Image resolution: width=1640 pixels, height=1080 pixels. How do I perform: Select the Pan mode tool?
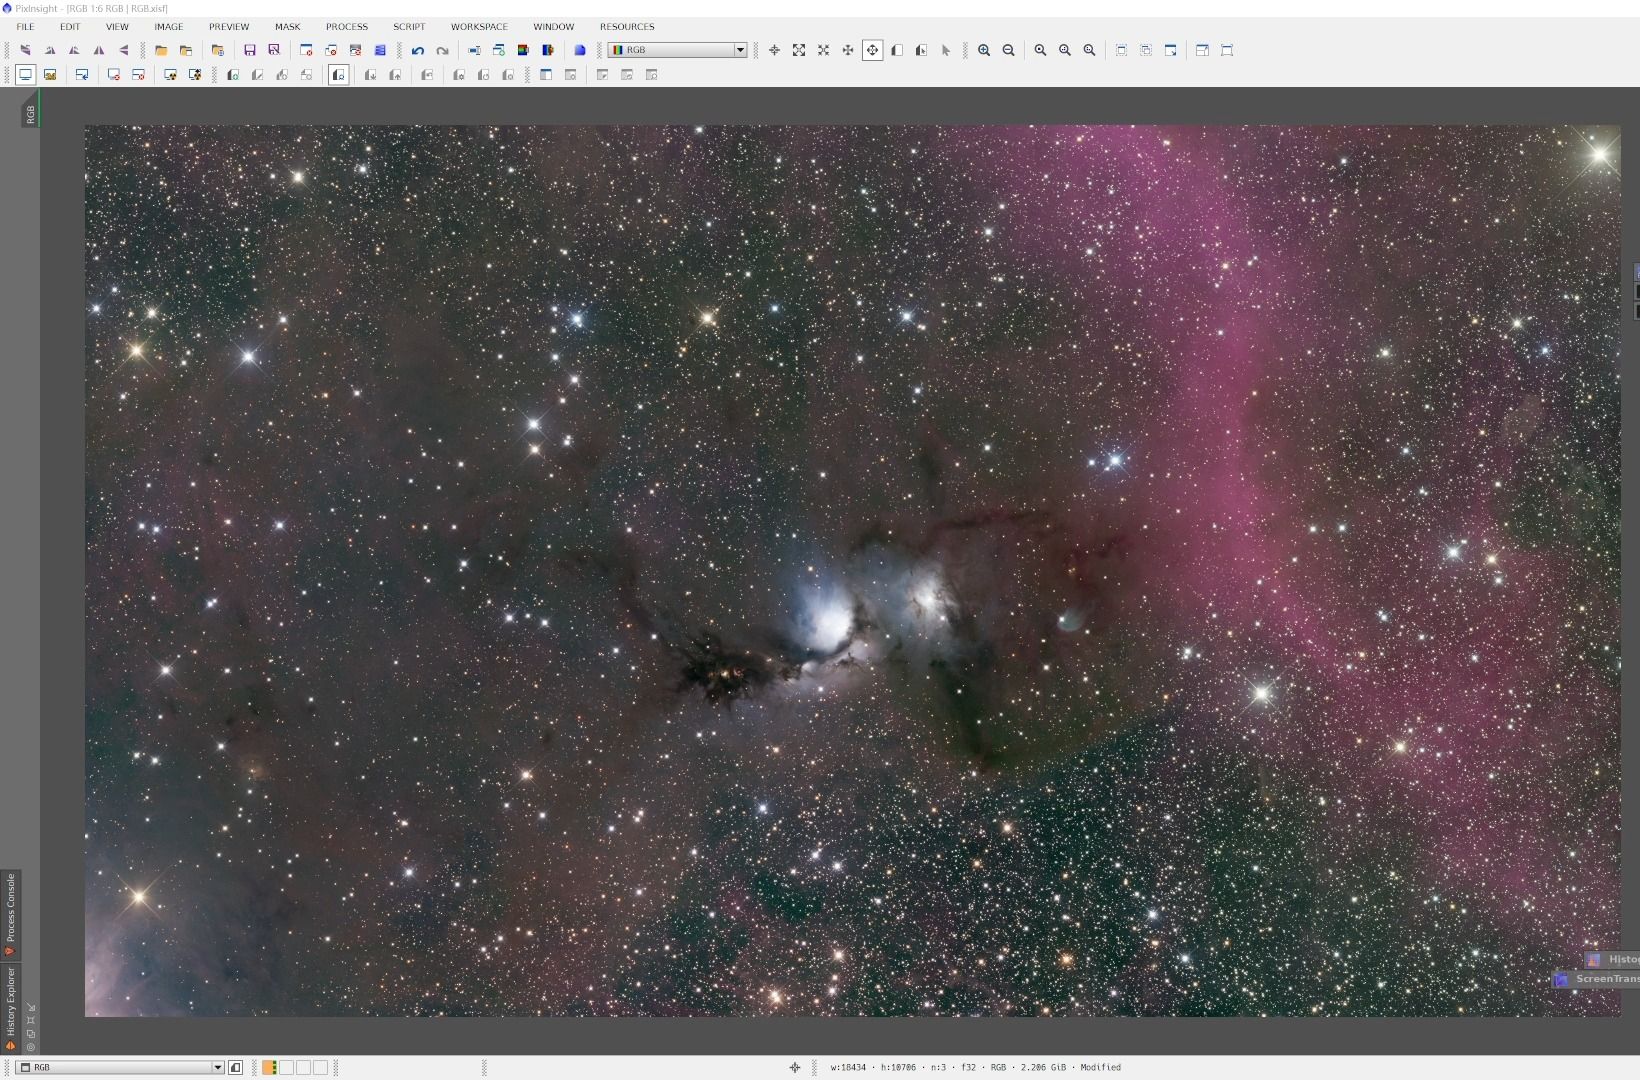click(872, 50)
